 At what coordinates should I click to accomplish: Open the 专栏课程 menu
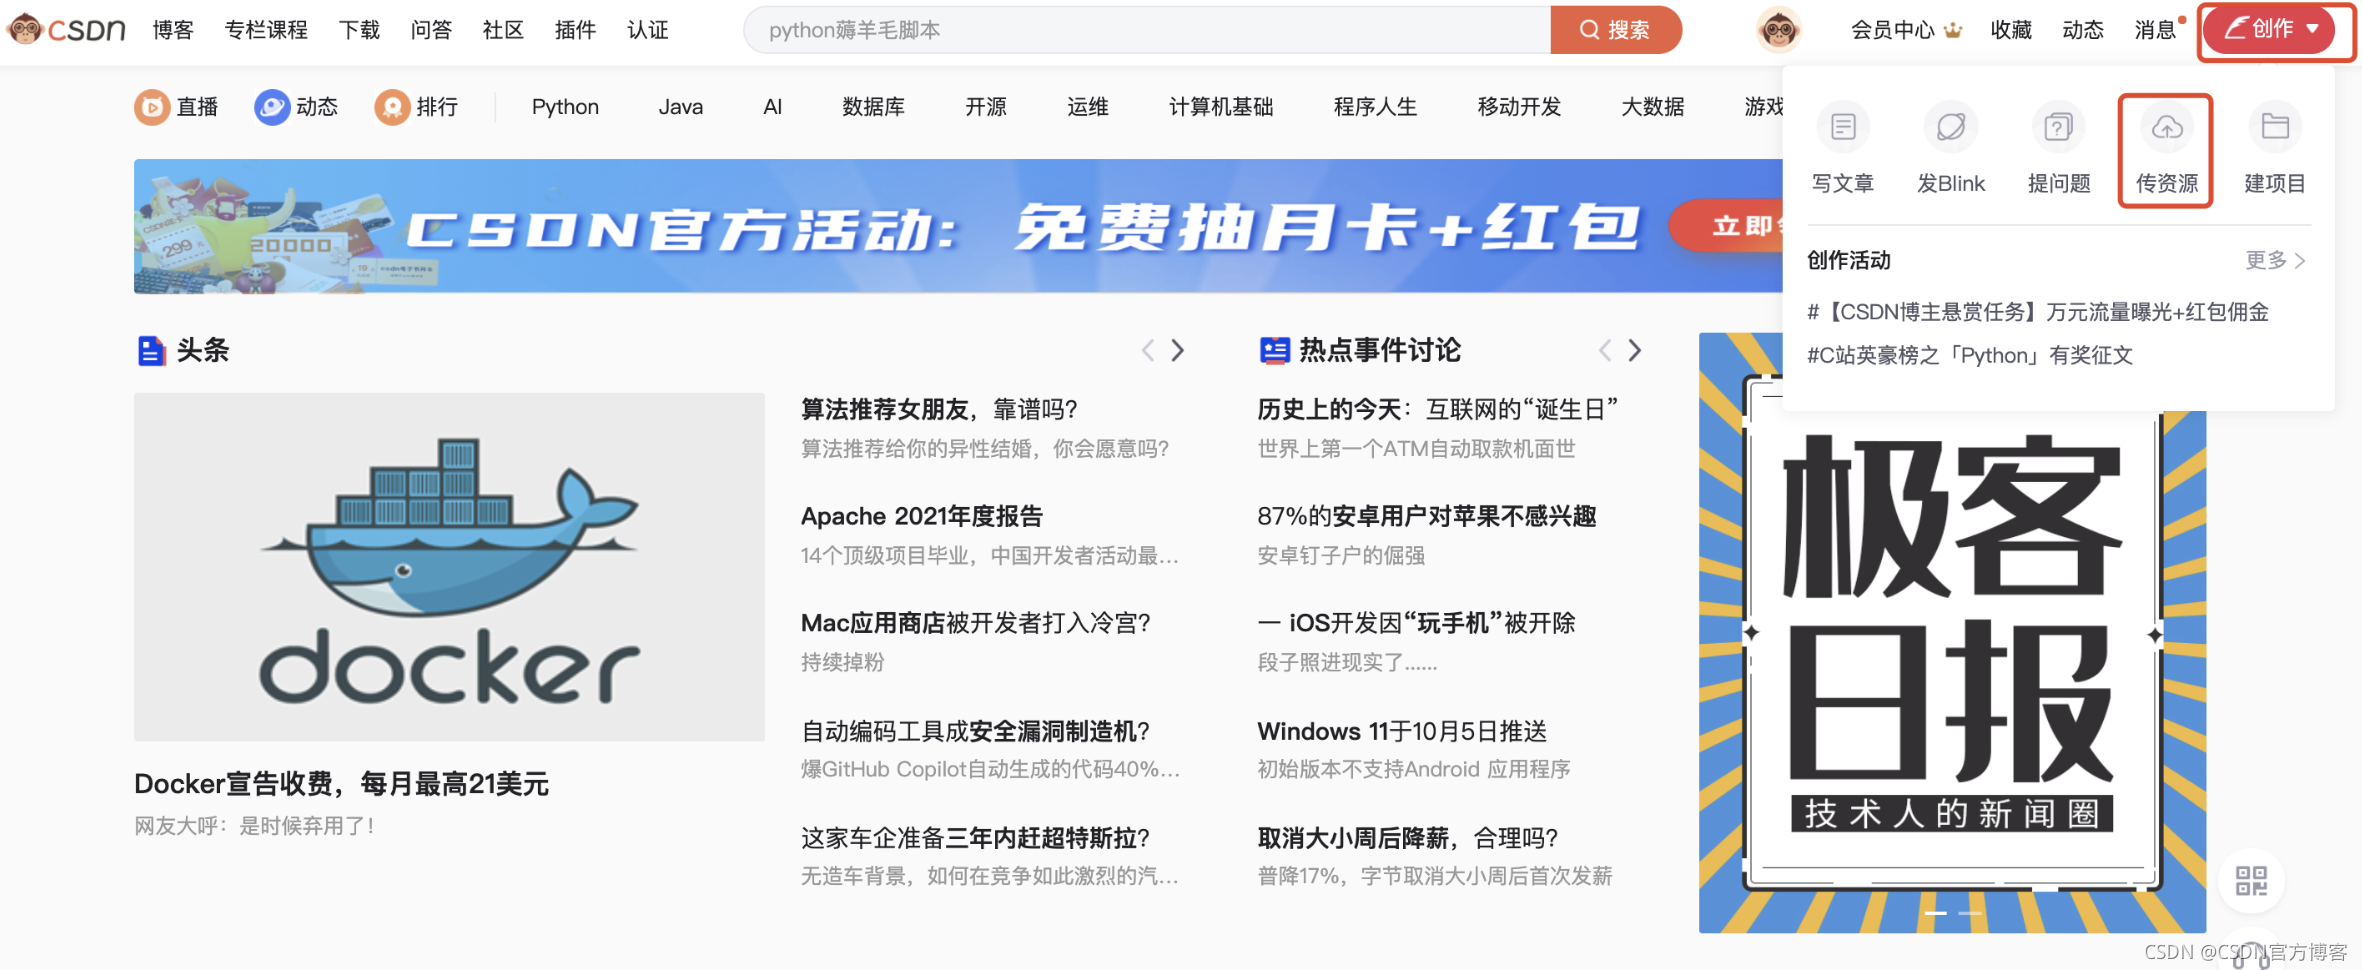tap(266, 30)
